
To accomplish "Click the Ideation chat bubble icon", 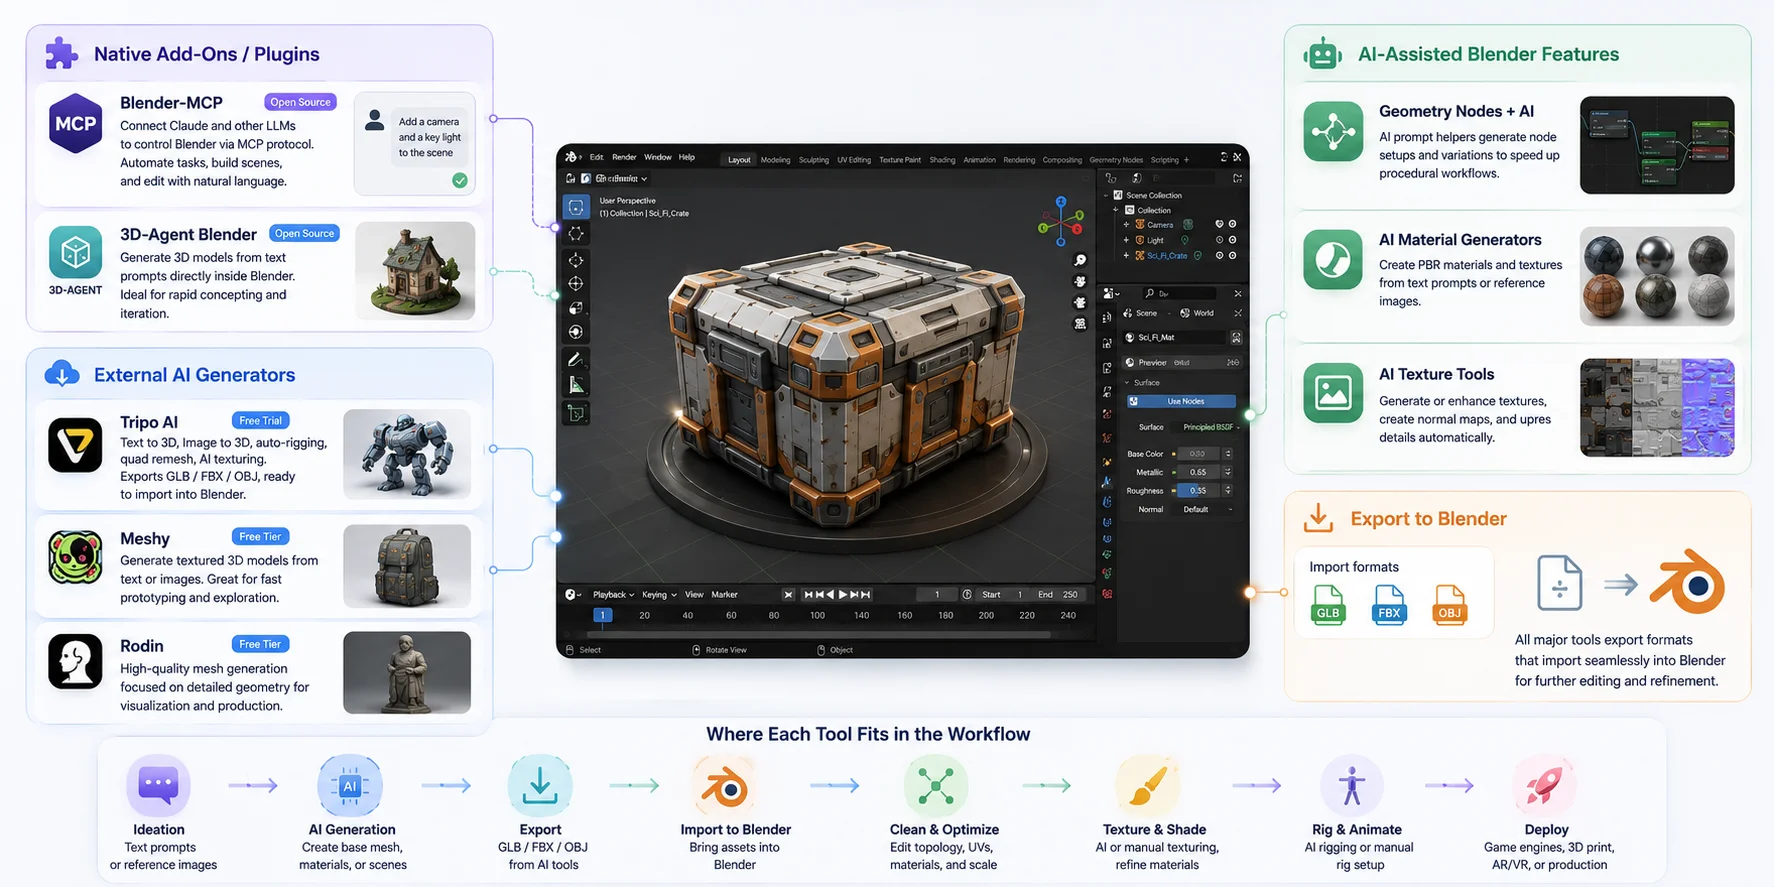I will tap(158, 785).
